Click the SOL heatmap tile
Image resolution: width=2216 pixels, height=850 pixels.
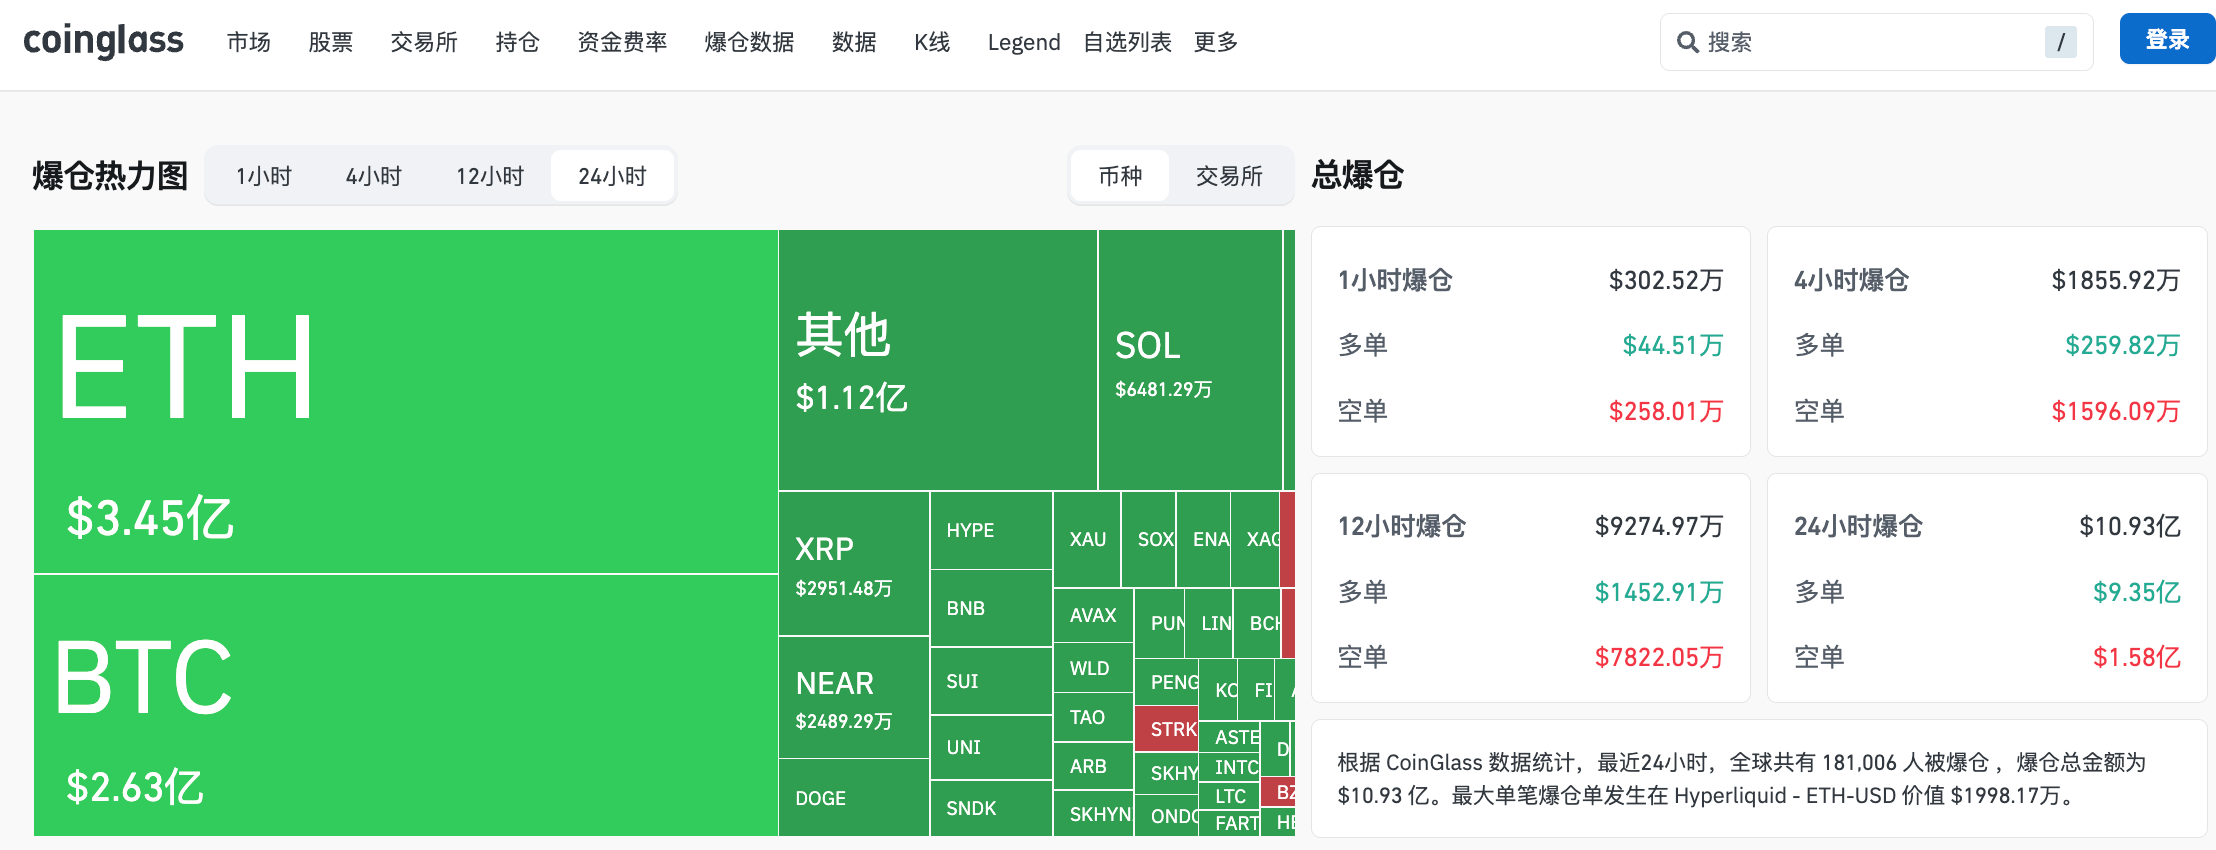pyautogui.click(x=1190, y=360)
